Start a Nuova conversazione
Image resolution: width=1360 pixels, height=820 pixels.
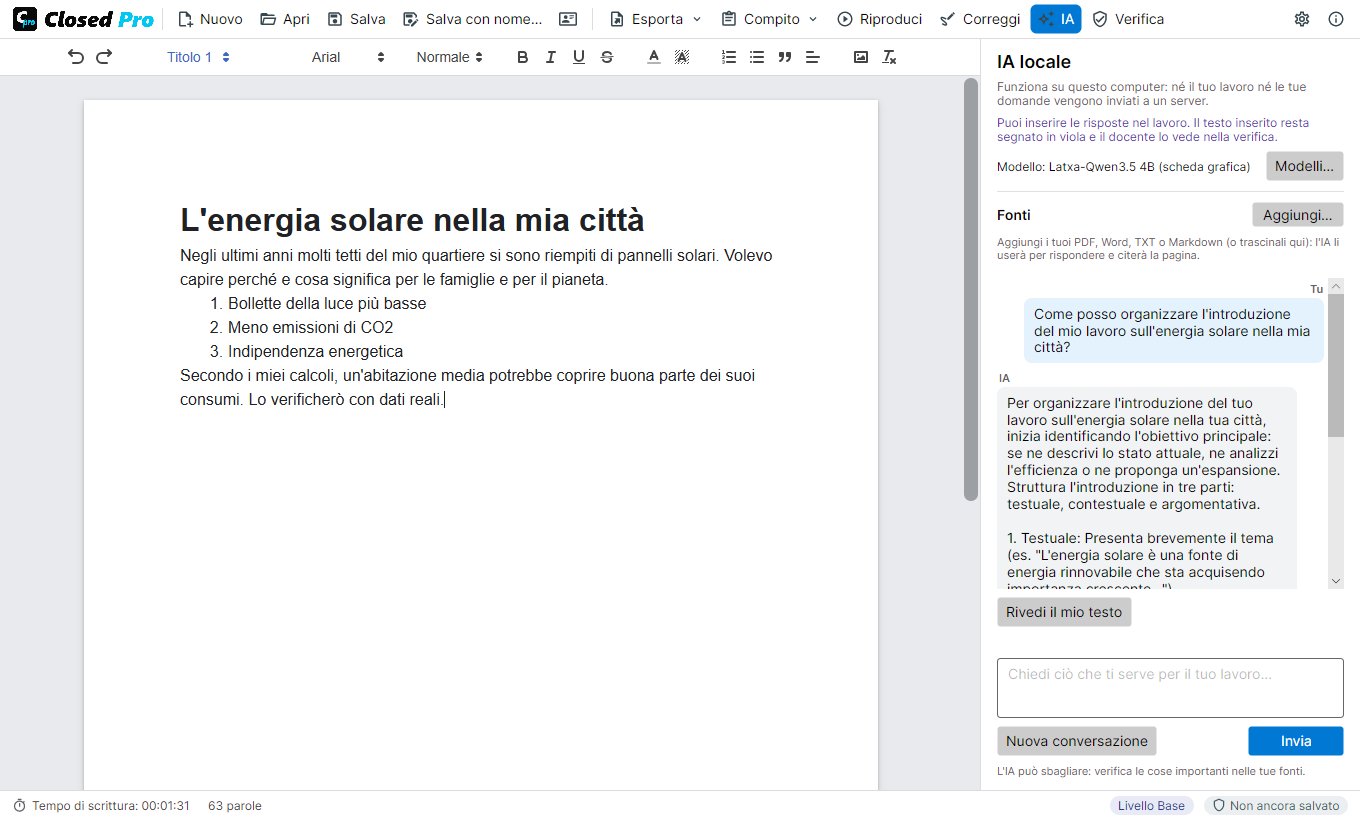point(1077,741)
